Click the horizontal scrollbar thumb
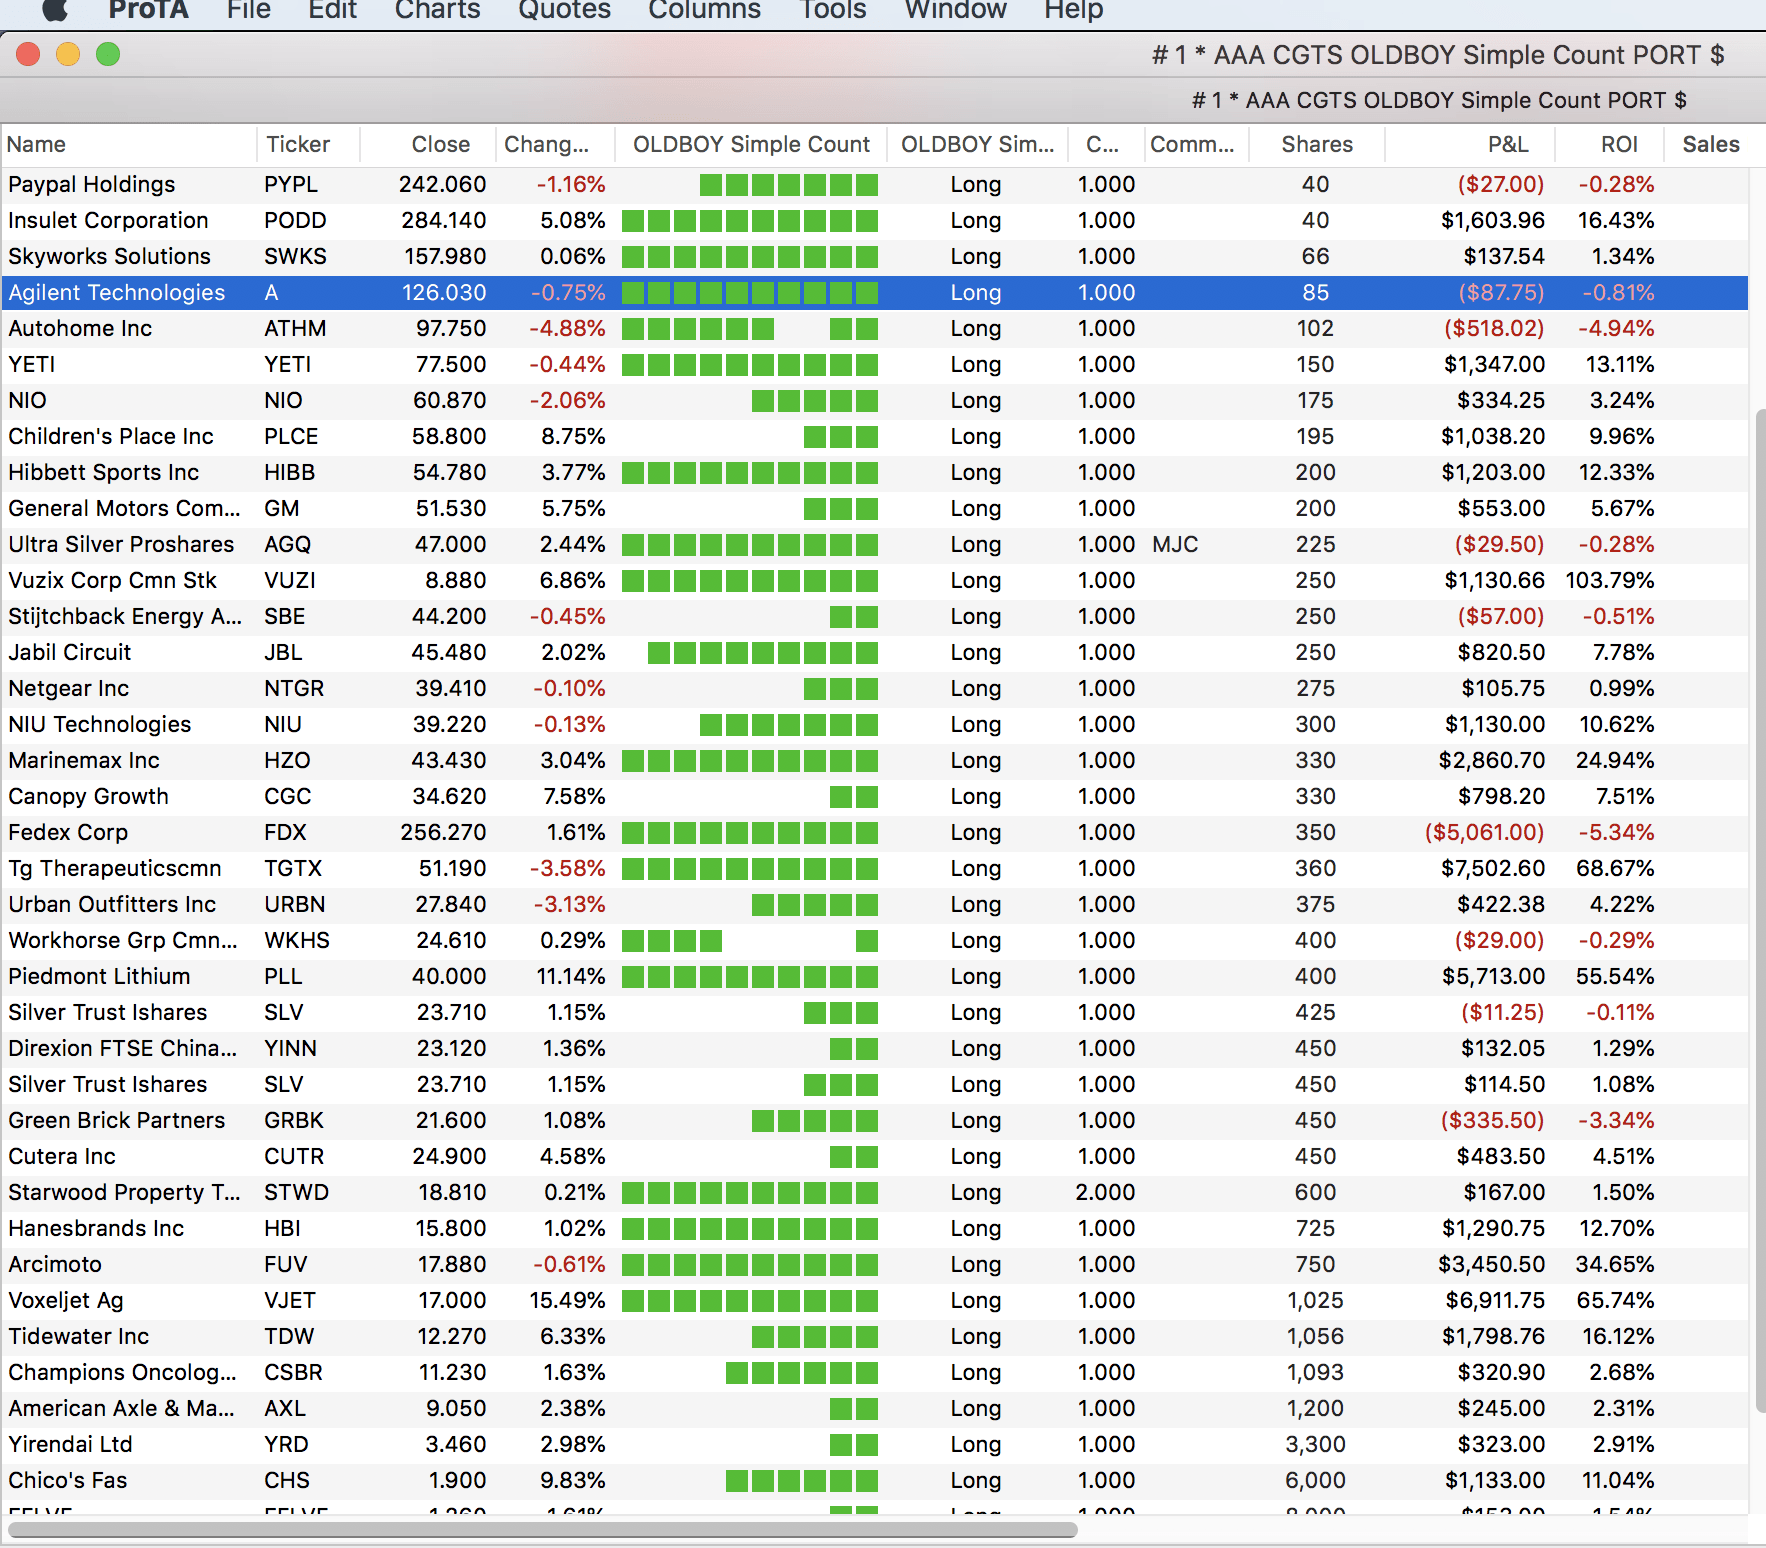This screenshot has height=1548, width=1766. tap(542, 1530)
